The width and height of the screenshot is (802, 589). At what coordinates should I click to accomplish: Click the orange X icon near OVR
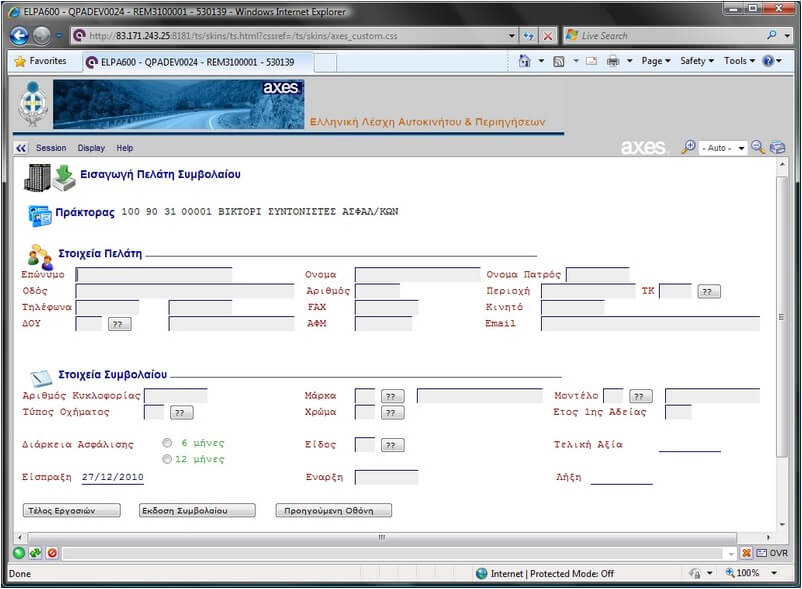[746, 553]
